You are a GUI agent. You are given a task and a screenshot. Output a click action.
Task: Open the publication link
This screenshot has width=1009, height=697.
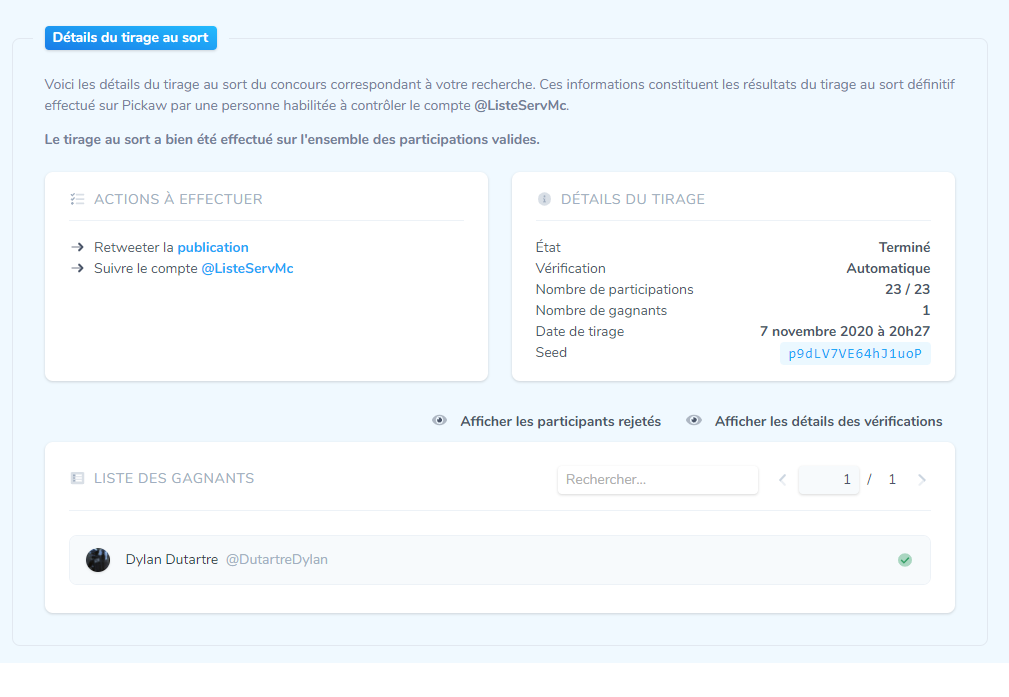(x=213, y=247)
